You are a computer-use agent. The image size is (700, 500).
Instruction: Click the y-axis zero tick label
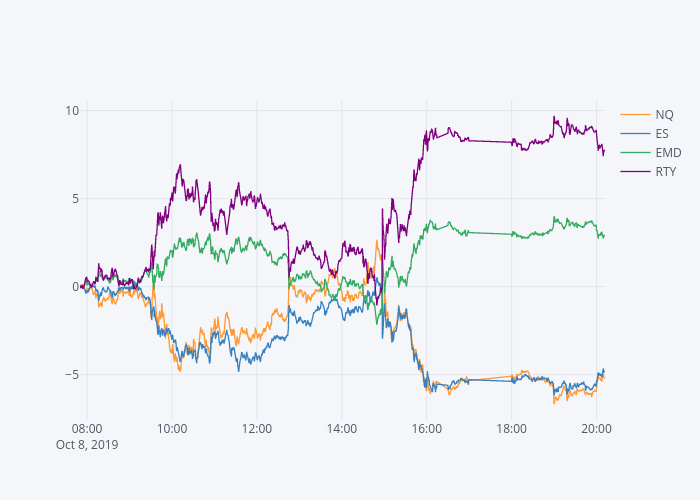pos(75,287)
